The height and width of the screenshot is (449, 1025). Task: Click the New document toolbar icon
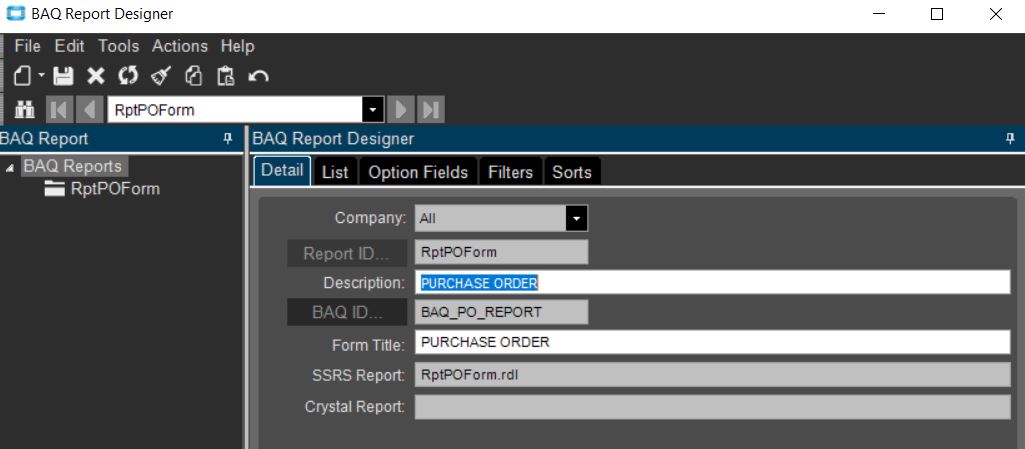(x=23, y=76)
